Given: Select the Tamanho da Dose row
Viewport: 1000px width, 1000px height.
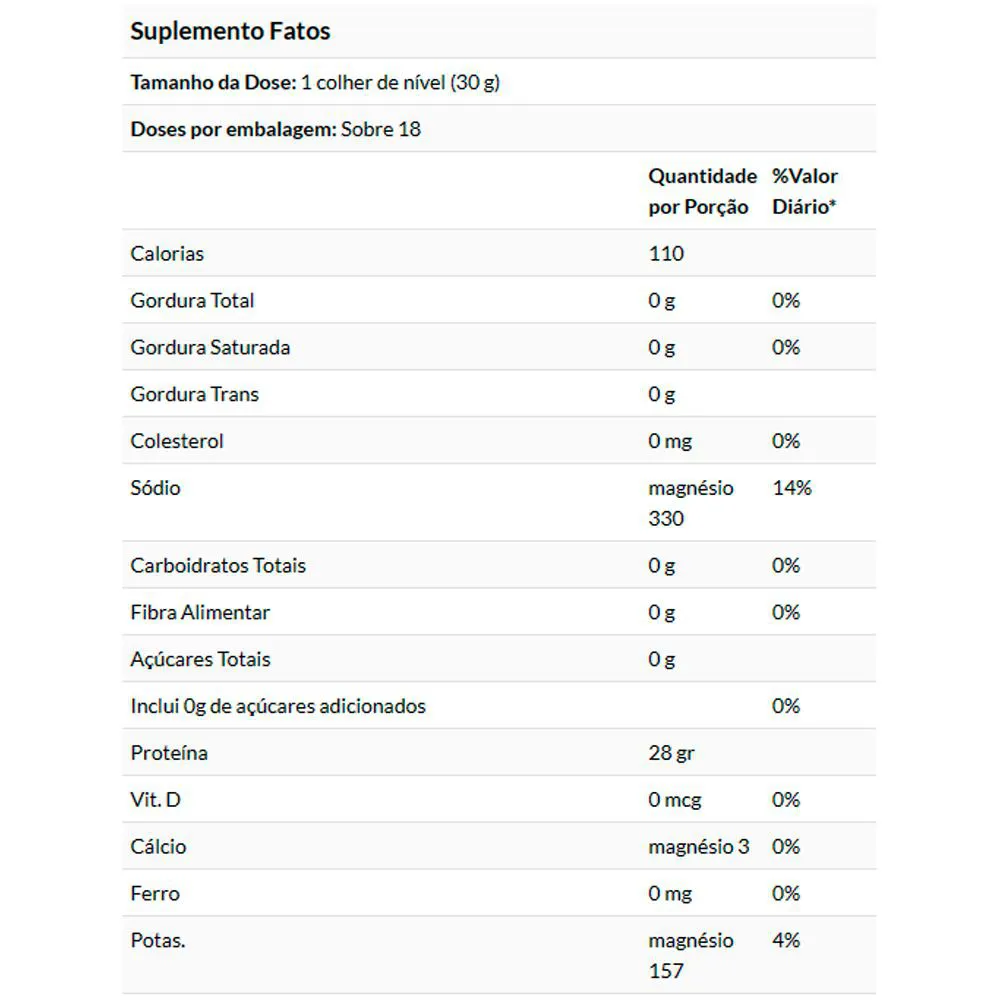Looking at the screenshot, I should point(499,82).
